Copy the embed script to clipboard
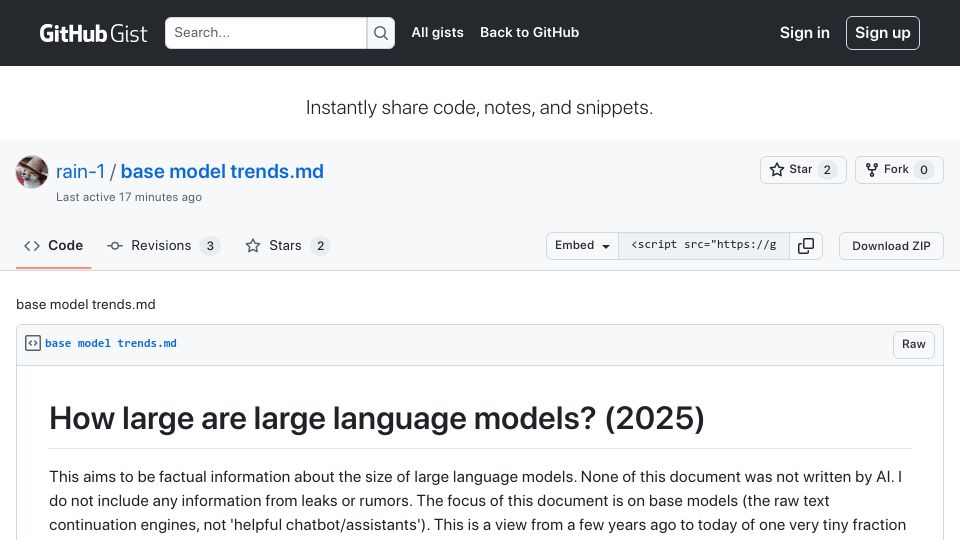 (x=806, y=246)
